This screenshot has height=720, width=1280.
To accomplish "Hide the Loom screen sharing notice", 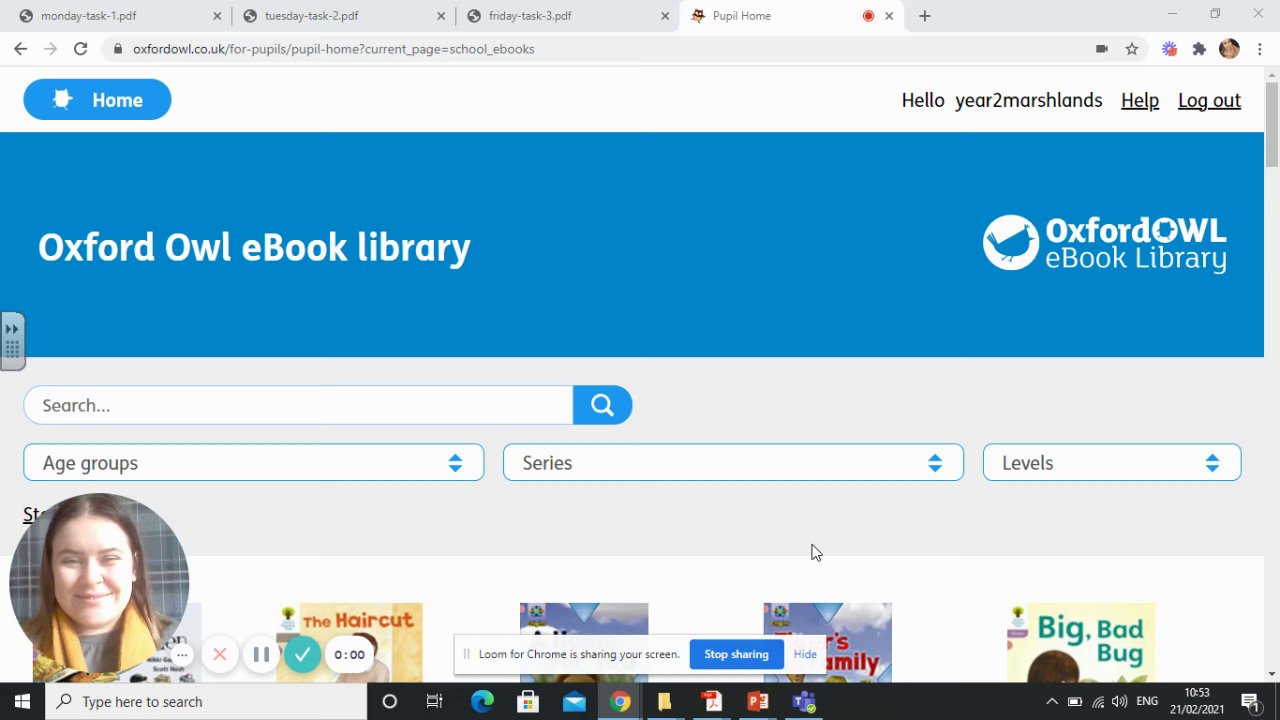I will pos(805,654).
